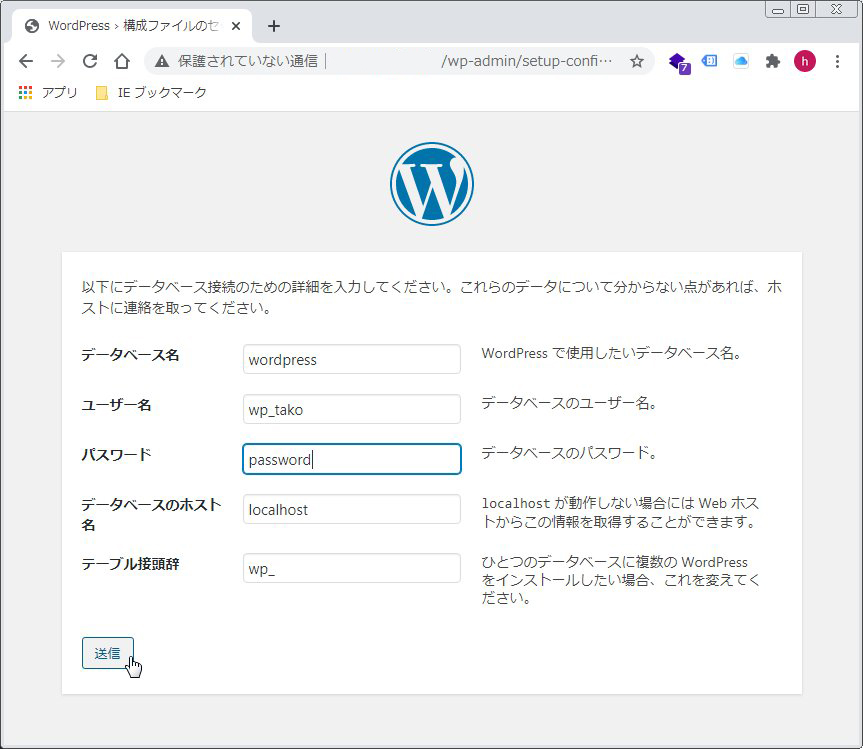The height and width of the screenshot is (749, 863).
Task: Open the cloud extension icon
Action: [741, 61]
